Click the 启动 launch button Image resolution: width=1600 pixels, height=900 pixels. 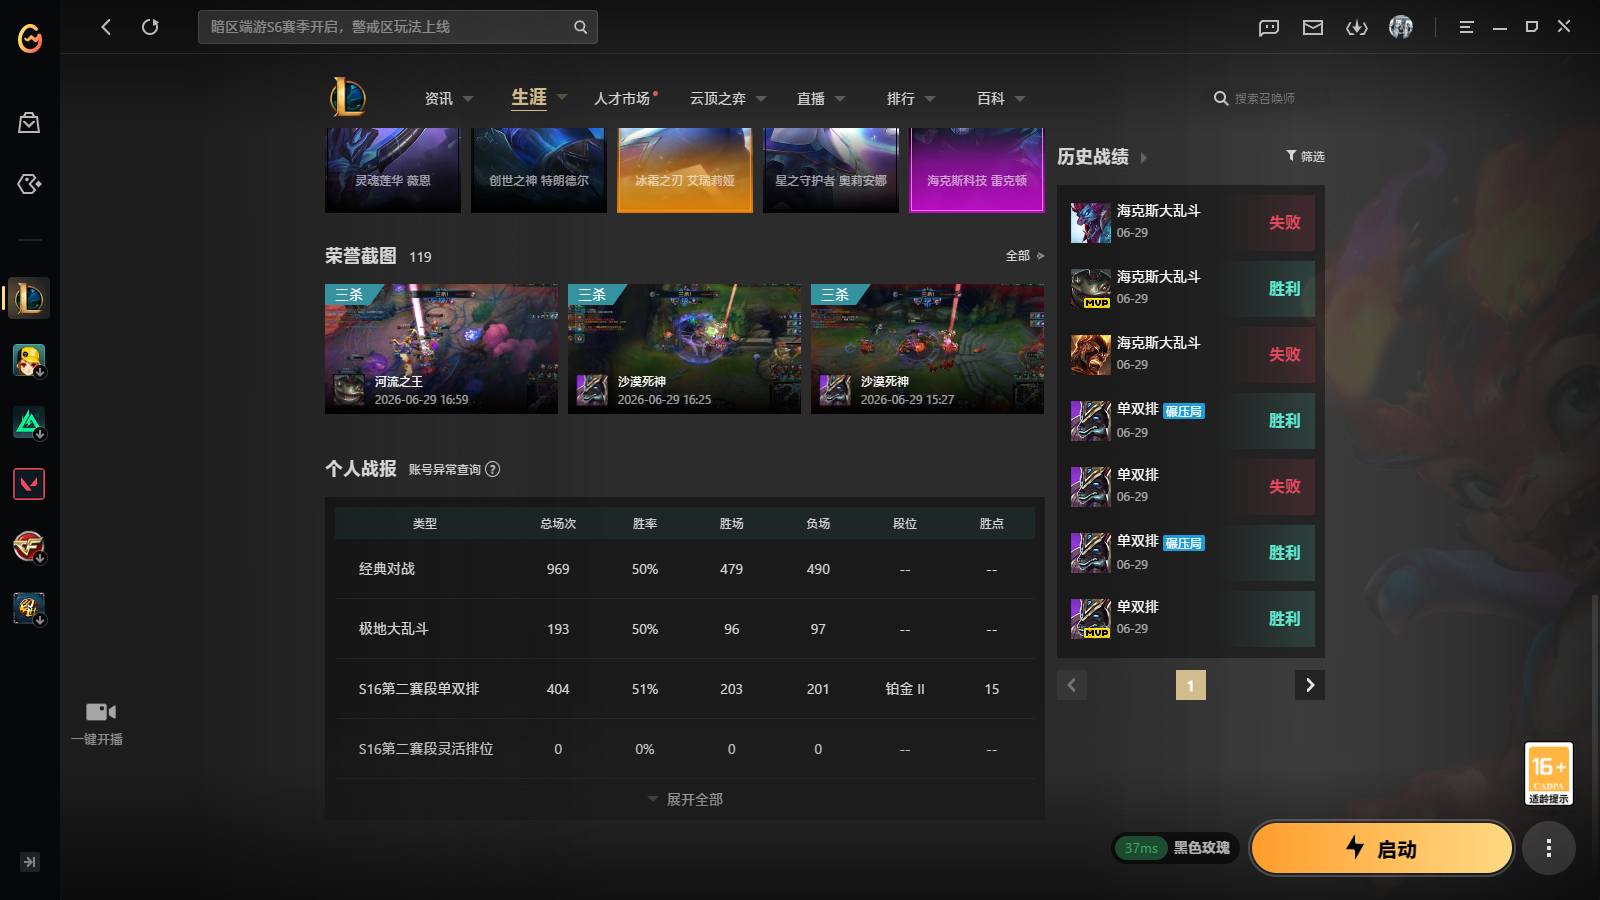point(1382,848)
